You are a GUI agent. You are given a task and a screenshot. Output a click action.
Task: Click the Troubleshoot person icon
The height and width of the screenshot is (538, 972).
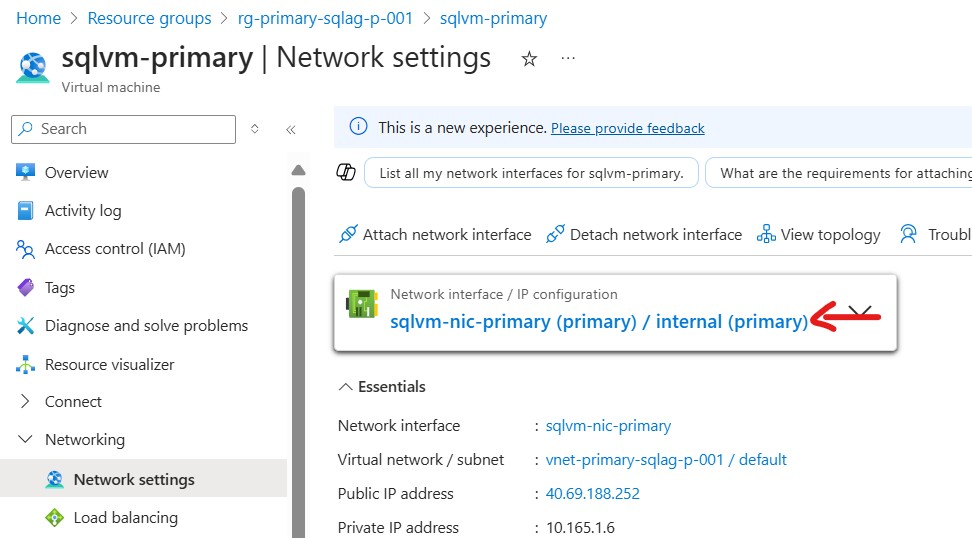(908, 234)
